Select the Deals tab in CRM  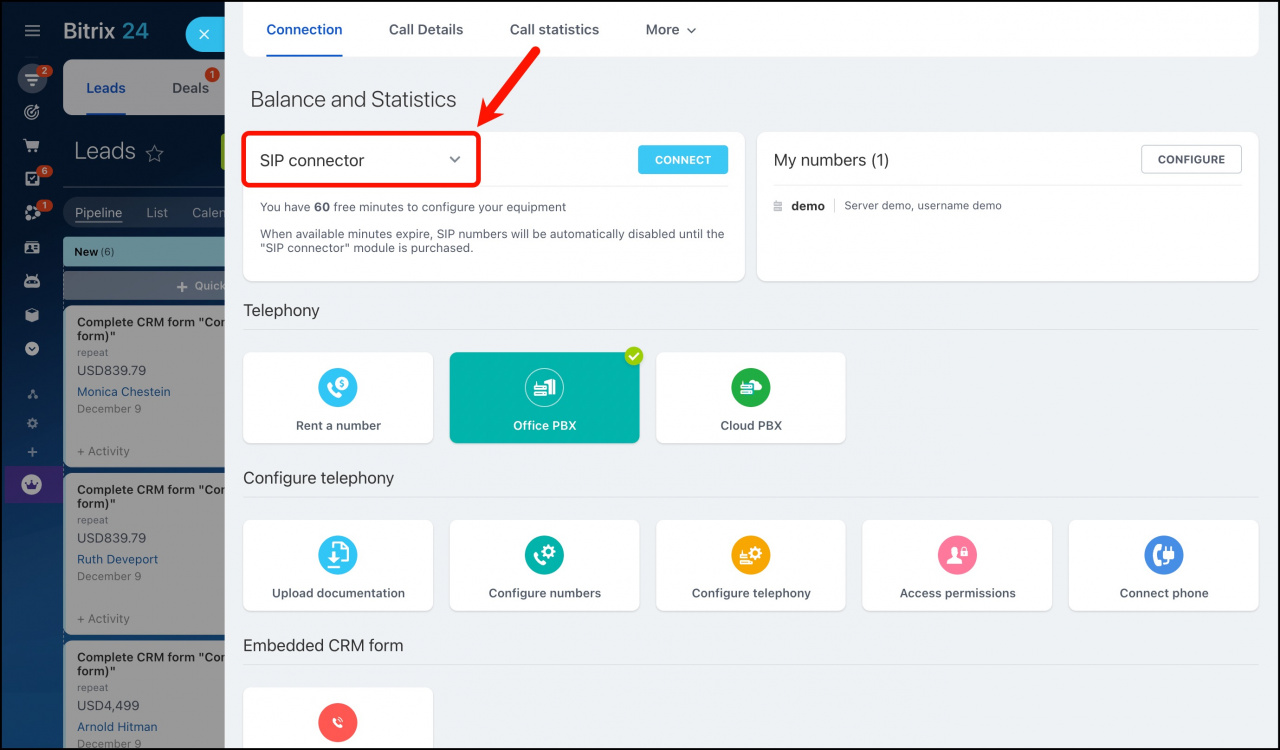click(x=190, y=88)
